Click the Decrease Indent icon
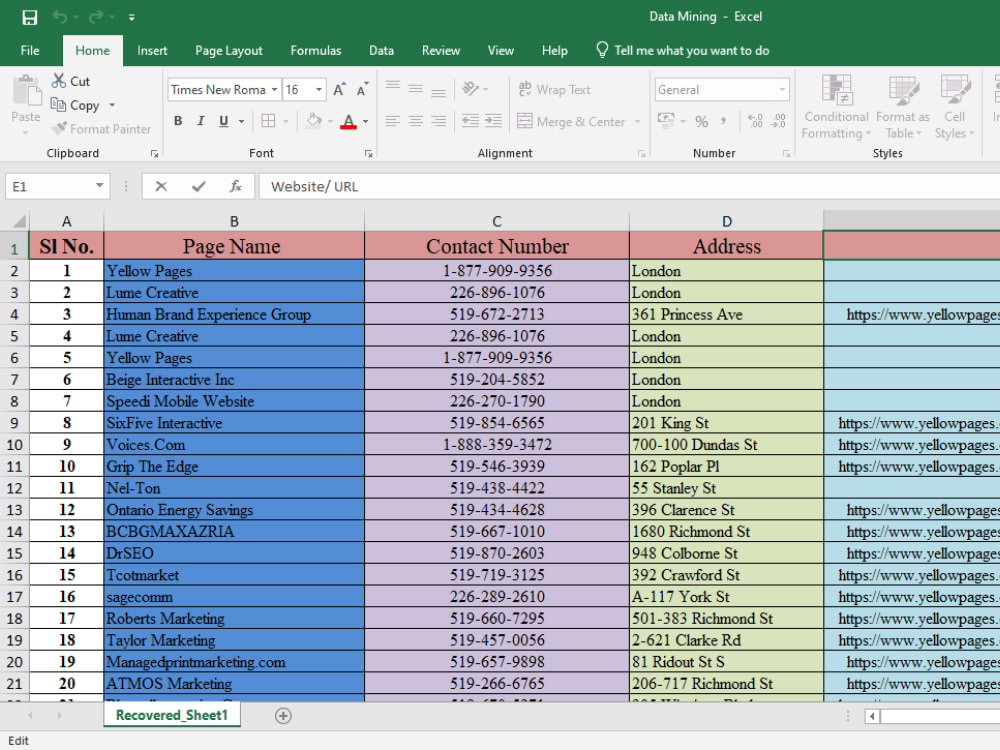 point(471,121)
